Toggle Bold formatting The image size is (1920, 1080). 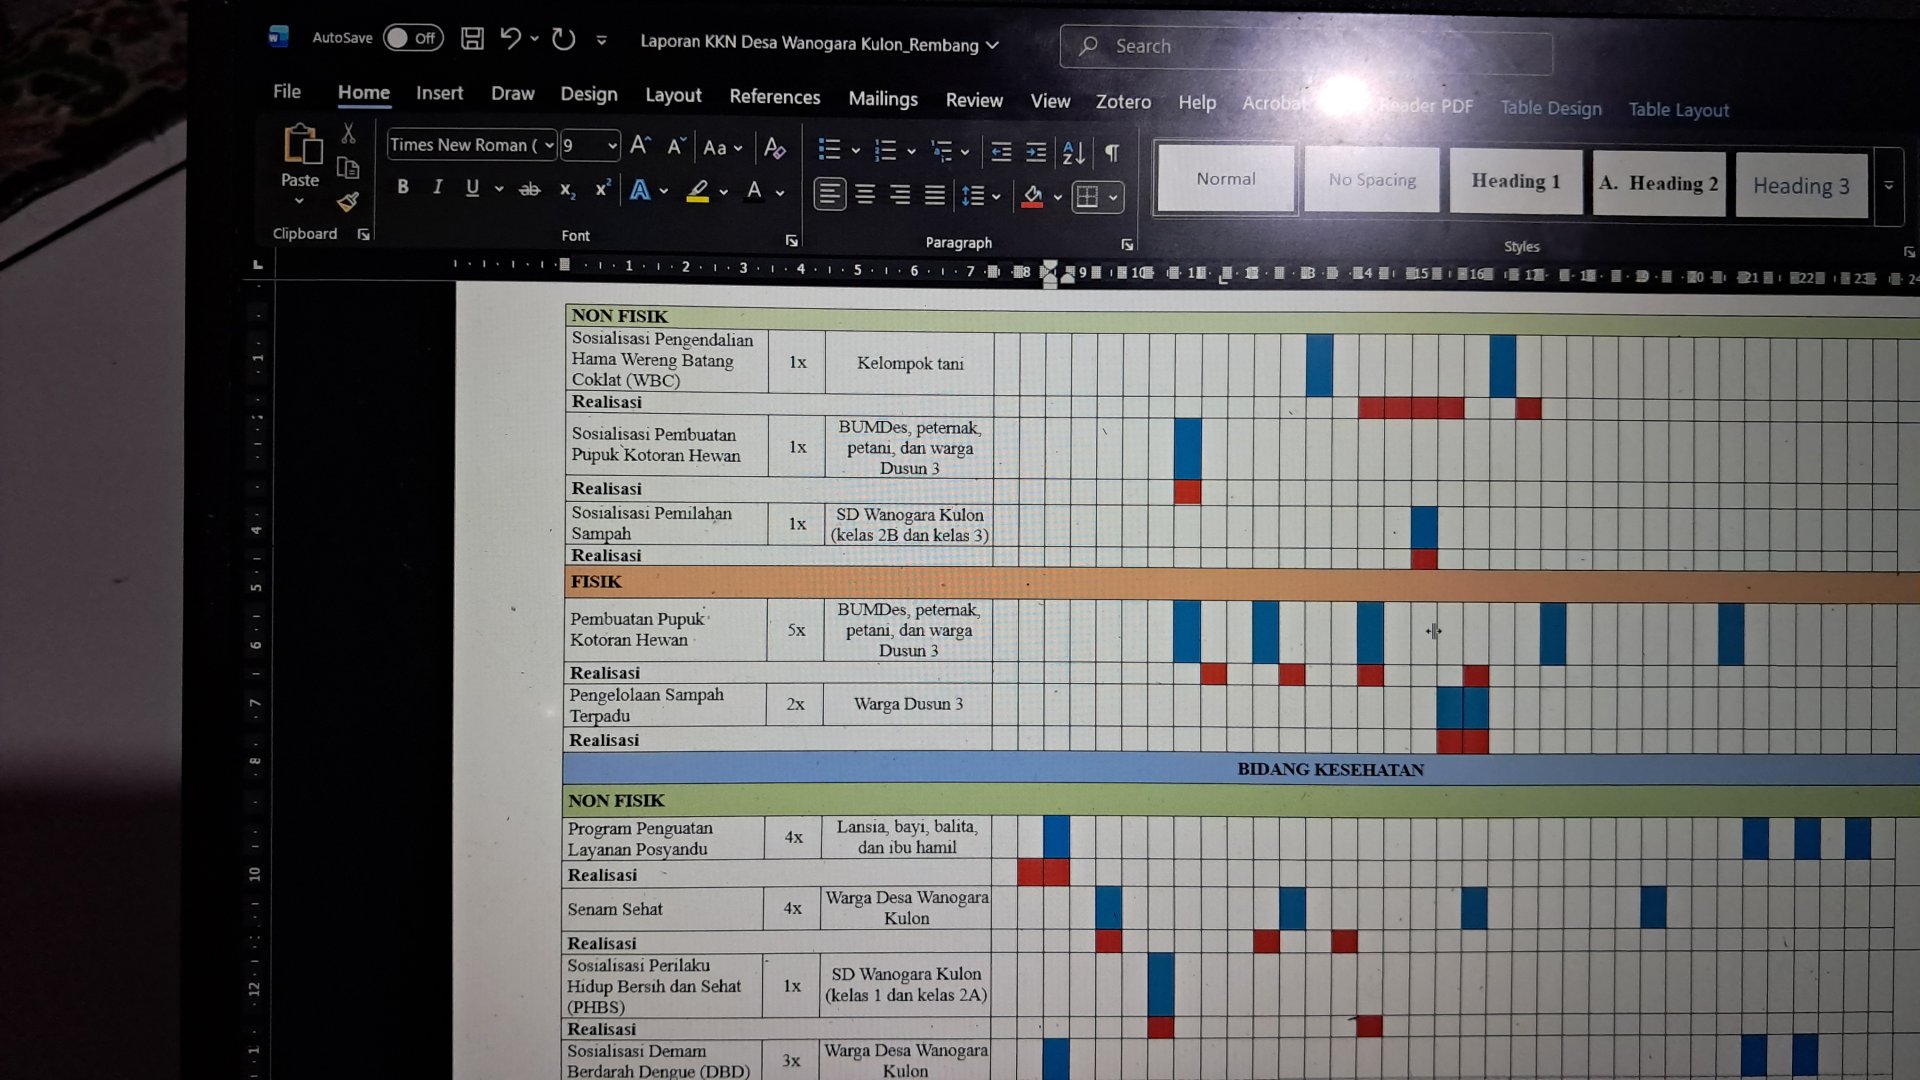(x=402, y=187)
